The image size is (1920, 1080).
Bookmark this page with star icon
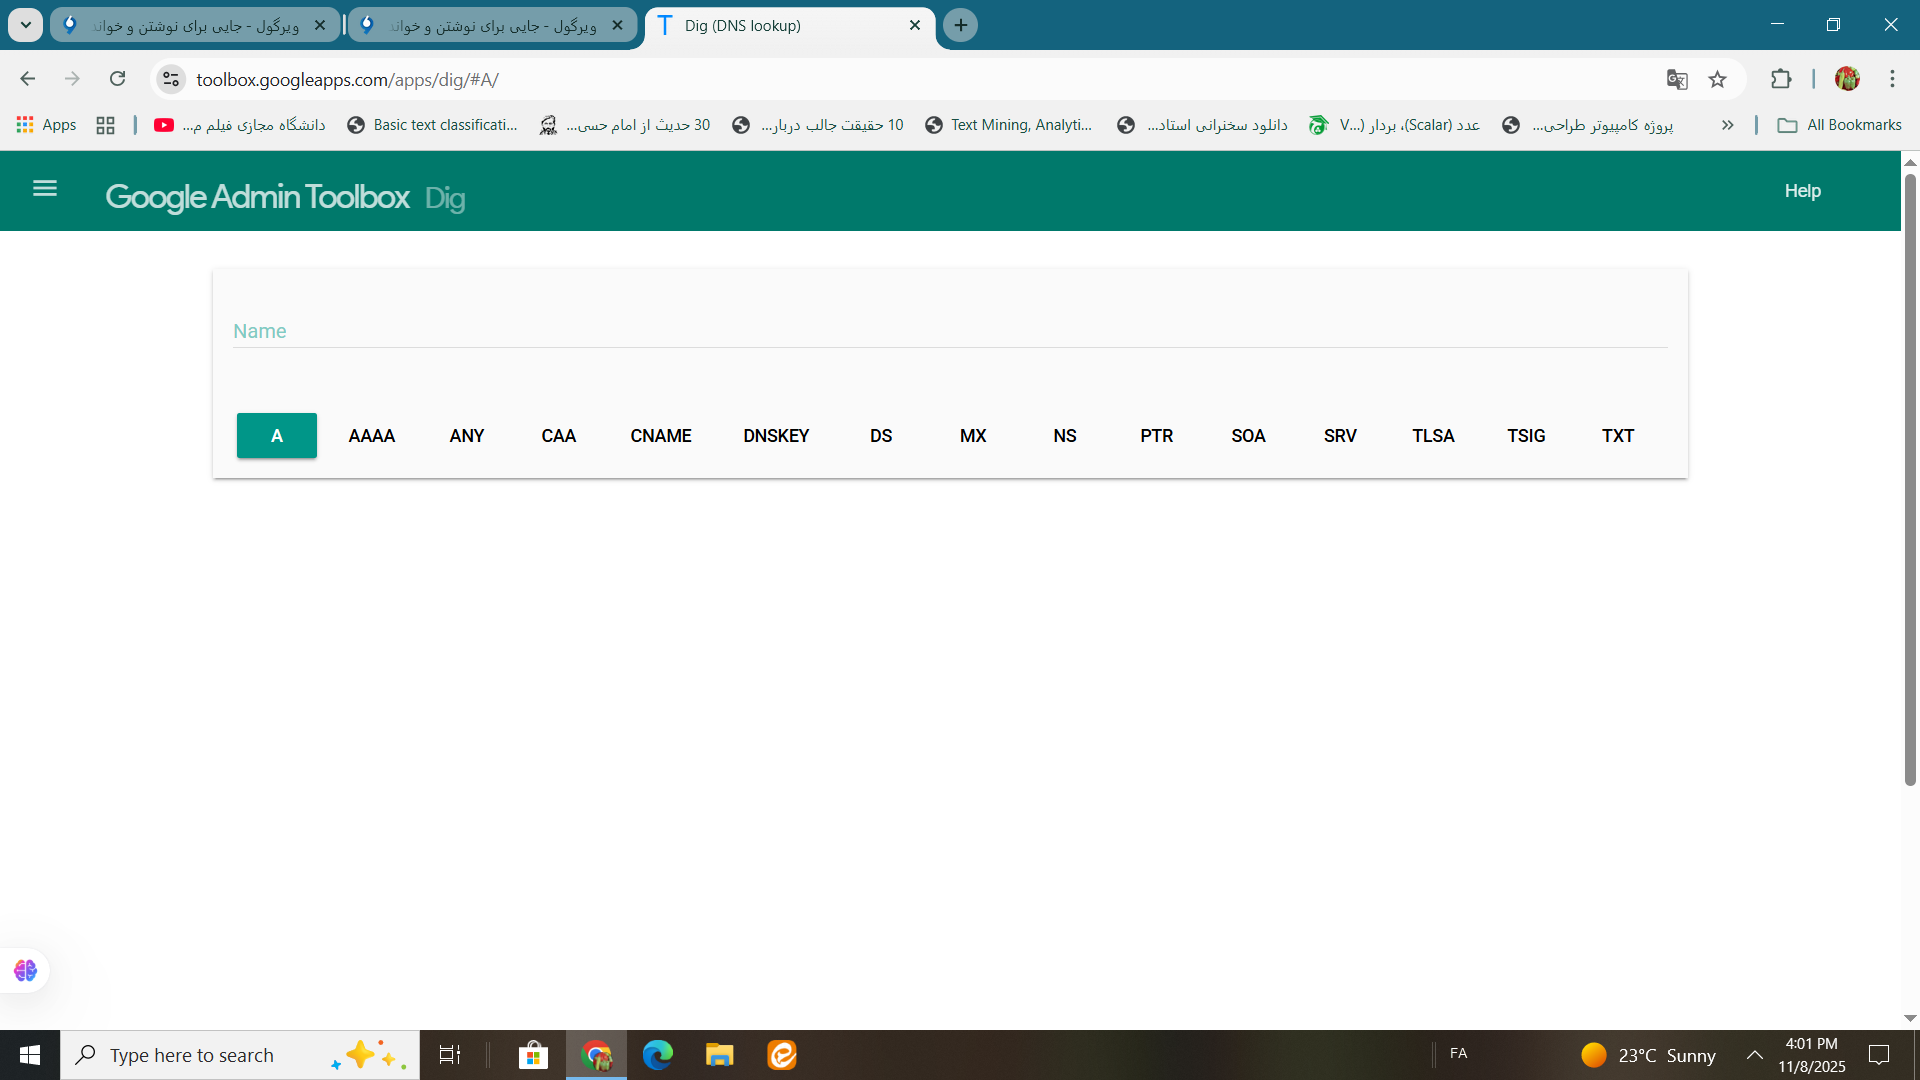[1717, 80]
